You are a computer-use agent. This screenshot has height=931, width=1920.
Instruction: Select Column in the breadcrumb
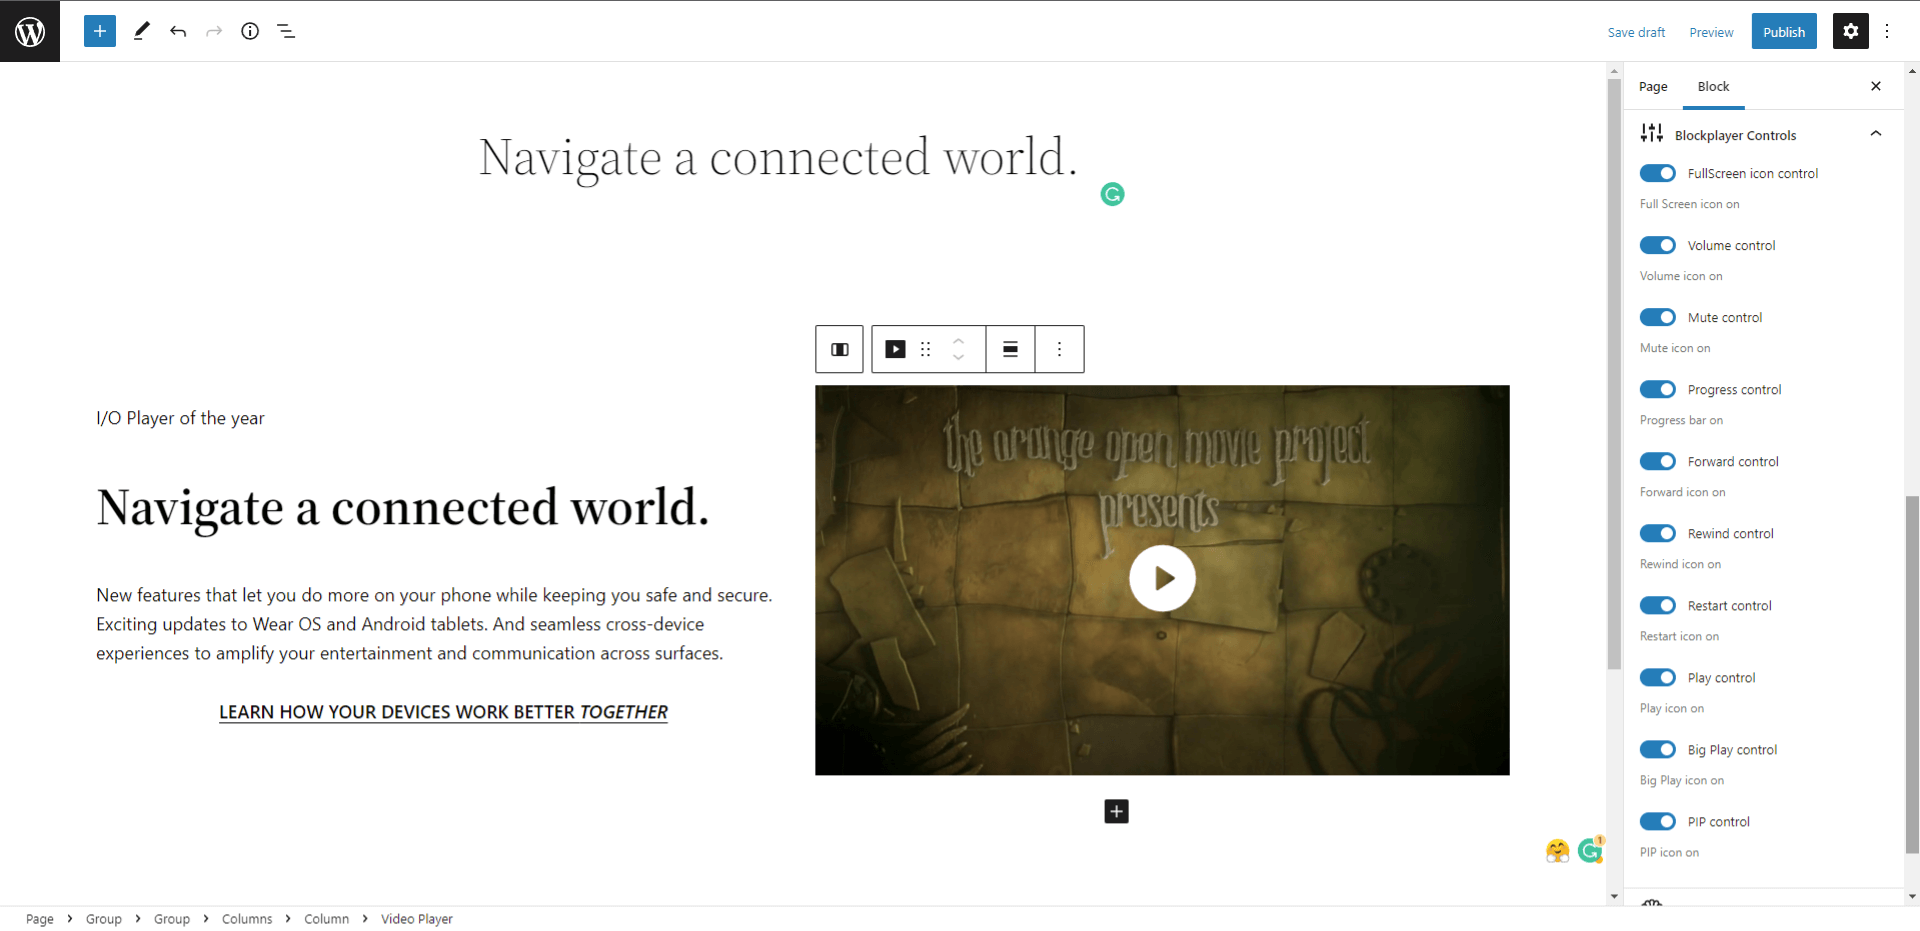click(x=327, y=919)
